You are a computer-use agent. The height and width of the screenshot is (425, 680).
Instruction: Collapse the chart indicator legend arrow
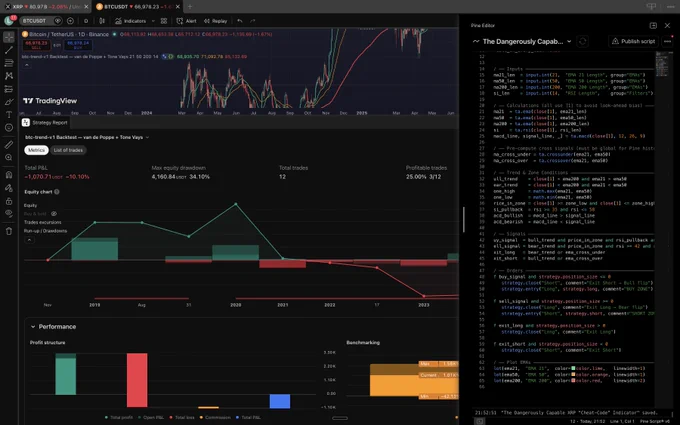click(x=26, y=65)
